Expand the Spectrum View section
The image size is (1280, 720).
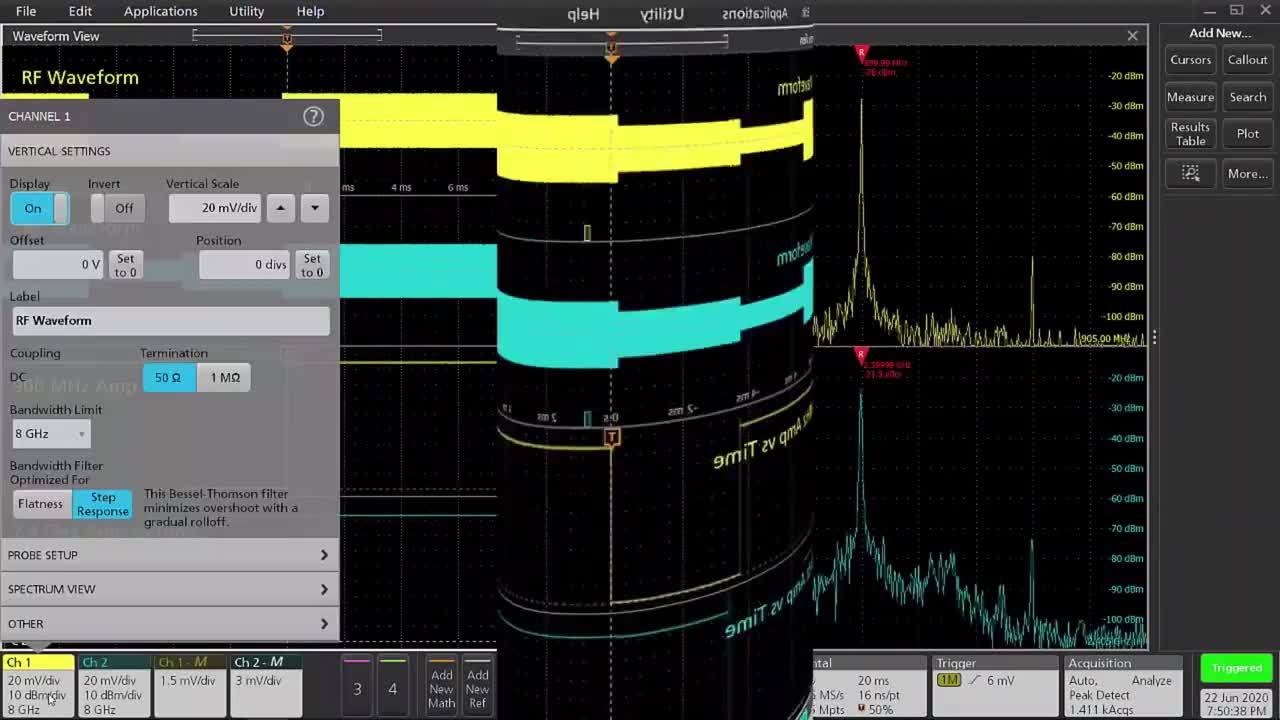pyautogui.click(x=169, y=589)
